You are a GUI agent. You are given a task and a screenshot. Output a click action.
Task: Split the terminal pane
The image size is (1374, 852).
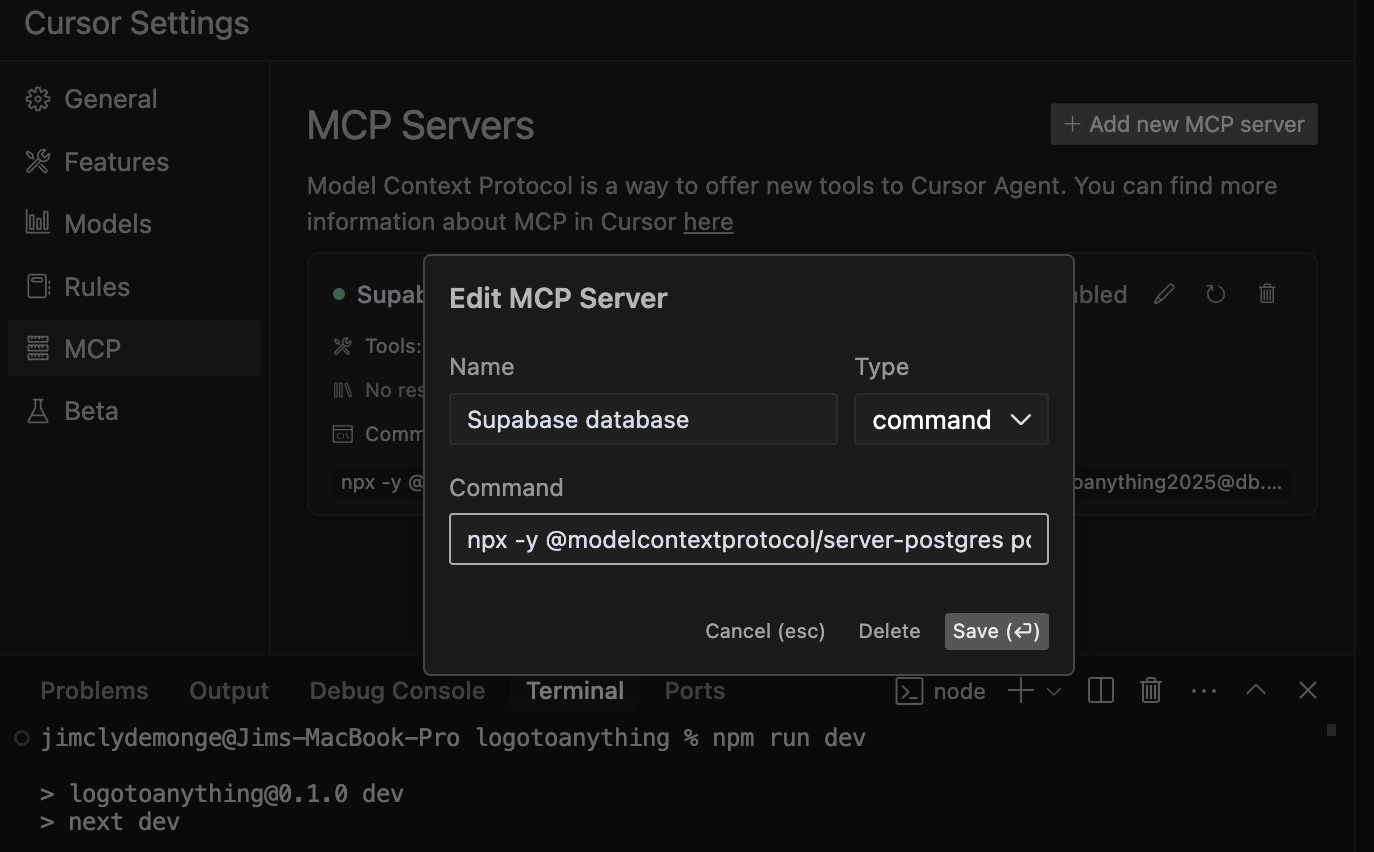1100,690
